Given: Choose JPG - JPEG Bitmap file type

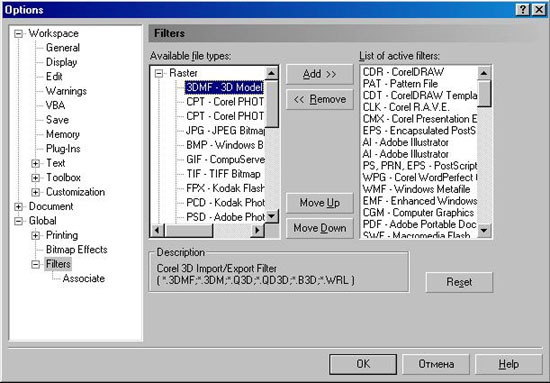Looking at the screenshot, I should click(x=225, y=130).
